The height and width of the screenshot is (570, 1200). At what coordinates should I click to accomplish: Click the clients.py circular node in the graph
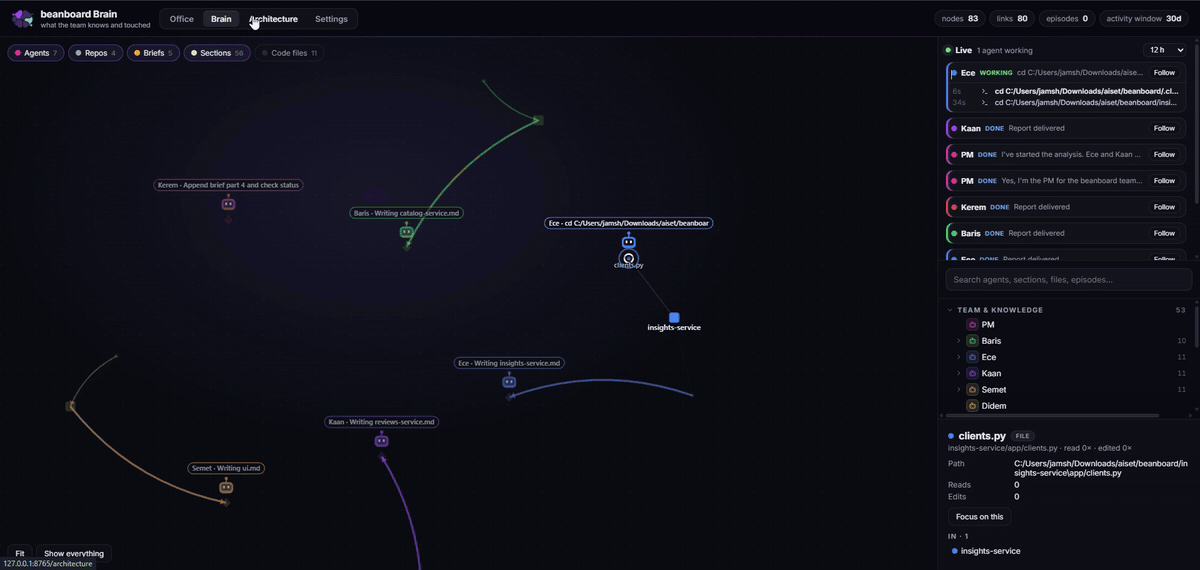pyautogui.click(x=628, y=258)
